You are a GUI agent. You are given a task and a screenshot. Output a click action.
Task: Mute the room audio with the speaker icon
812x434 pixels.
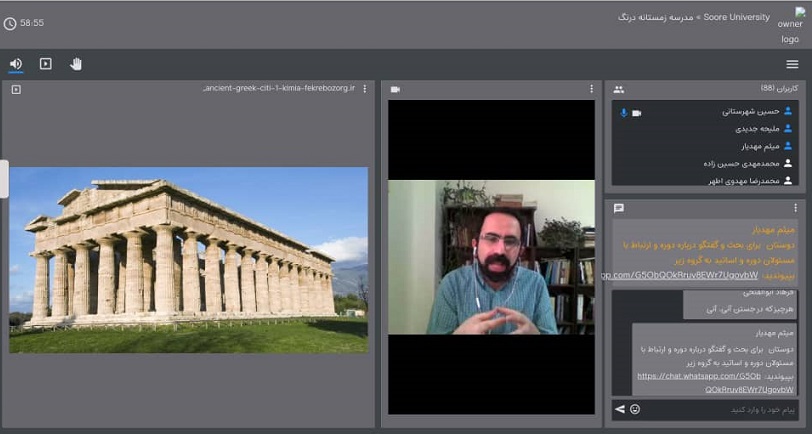point(16,64)
